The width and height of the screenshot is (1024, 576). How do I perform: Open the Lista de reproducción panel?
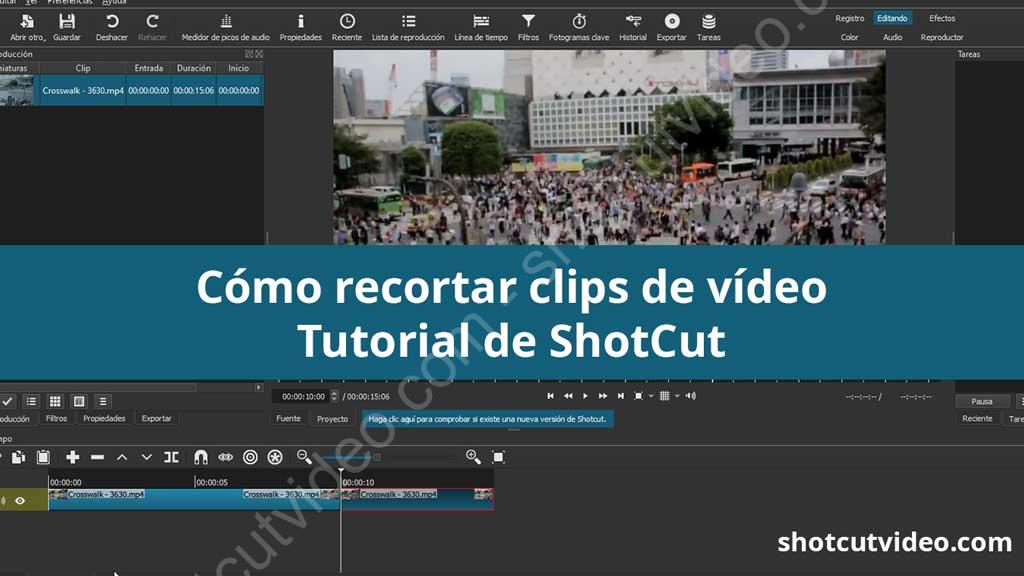tap(407, 22)
